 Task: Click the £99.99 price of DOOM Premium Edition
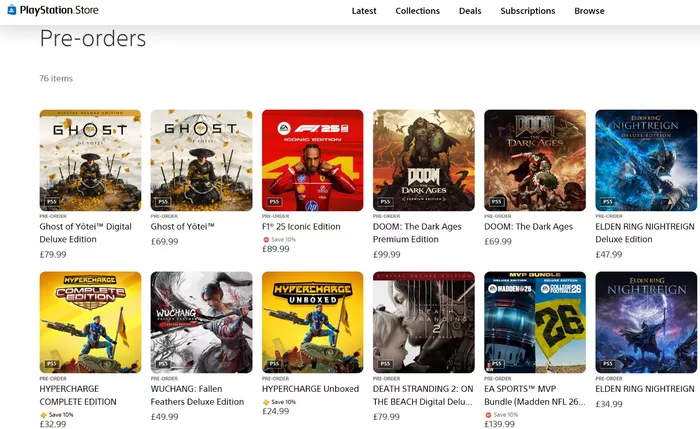[x=387, y=254]
